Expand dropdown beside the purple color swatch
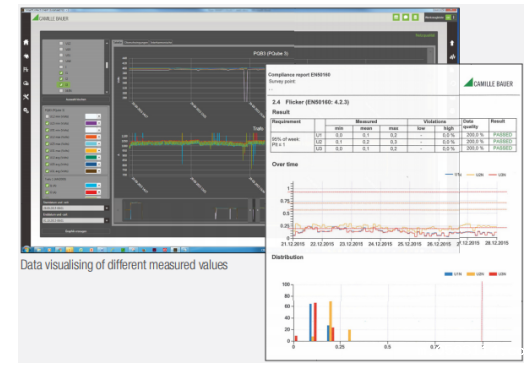 point(99,123)
